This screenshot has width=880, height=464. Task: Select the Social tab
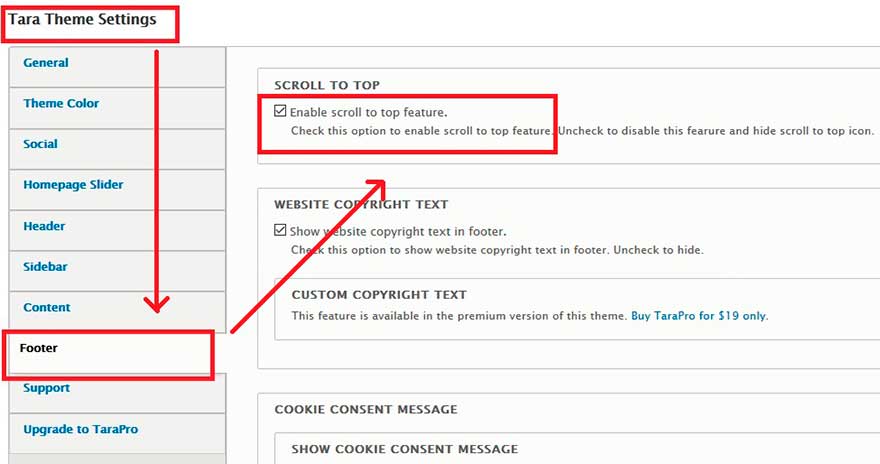tap(41, 144)
